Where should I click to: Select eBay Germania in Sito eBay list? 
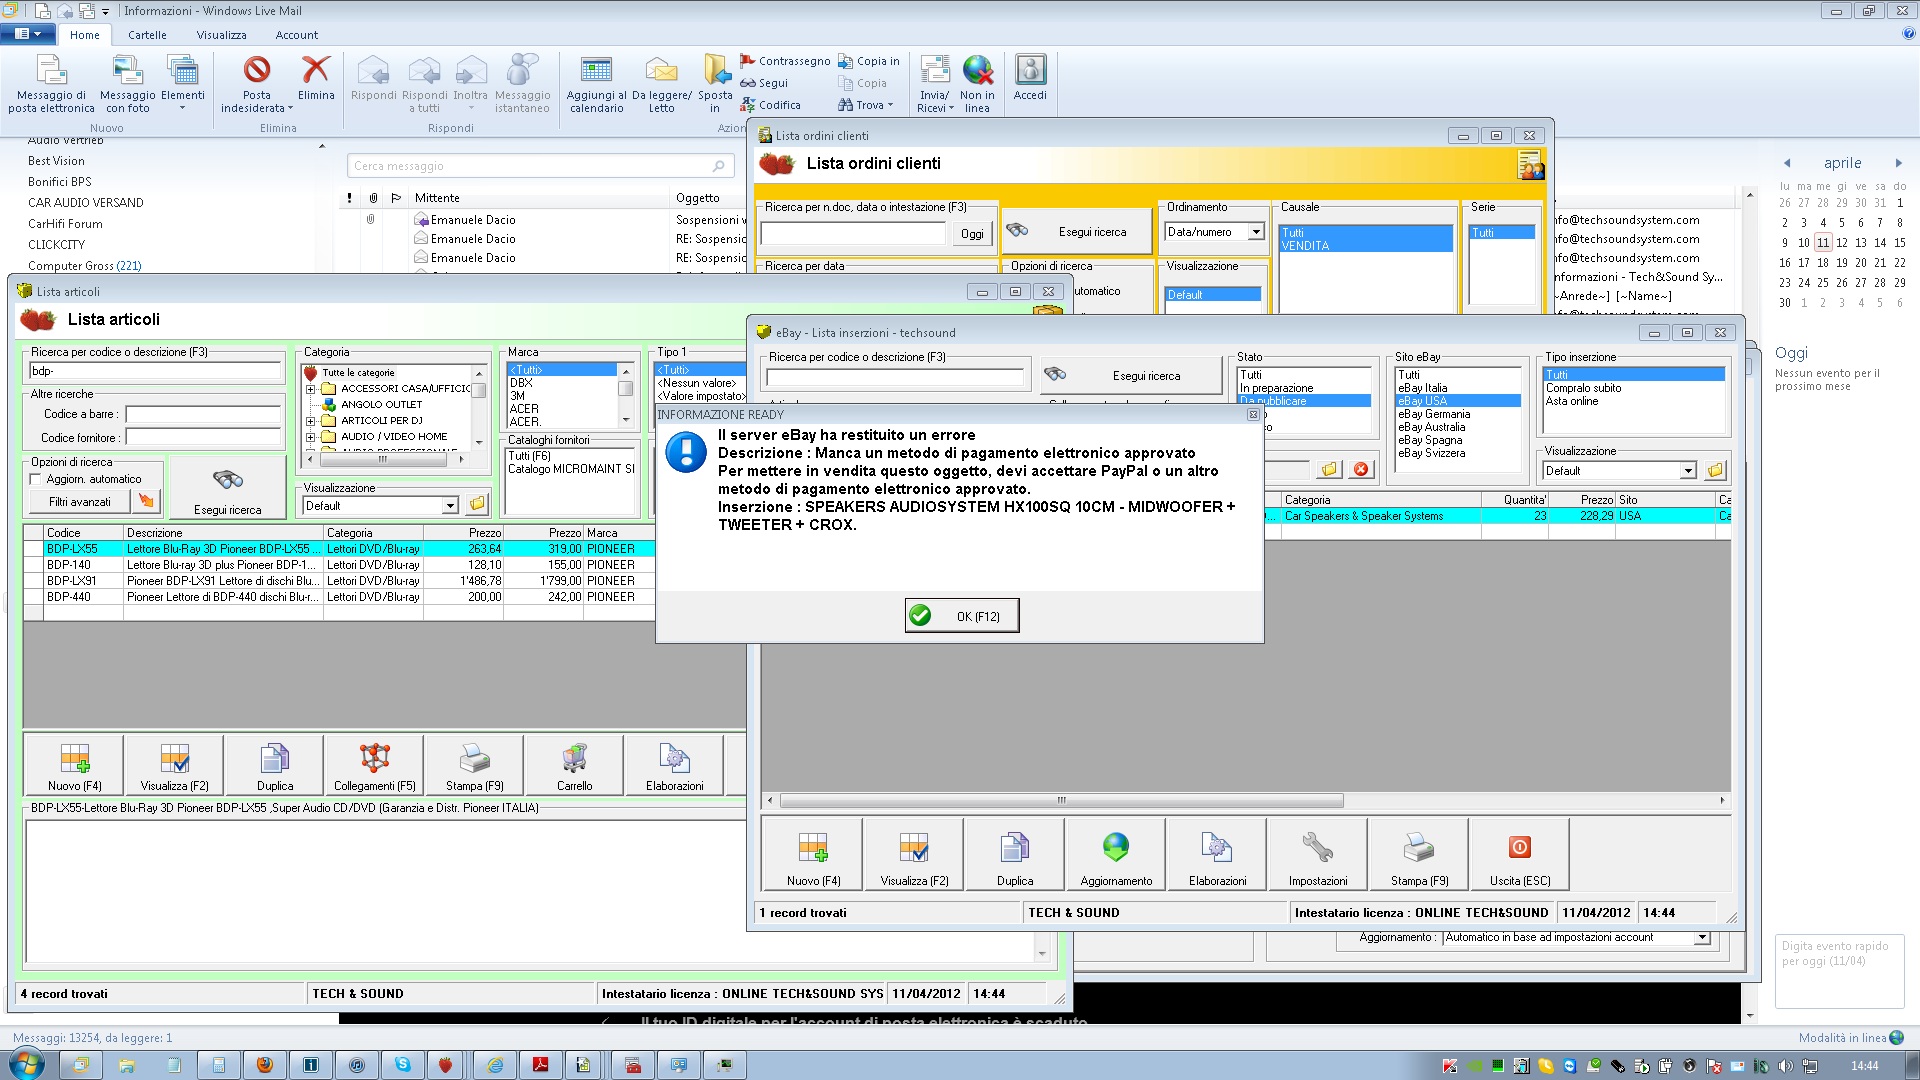(1434, 414)
